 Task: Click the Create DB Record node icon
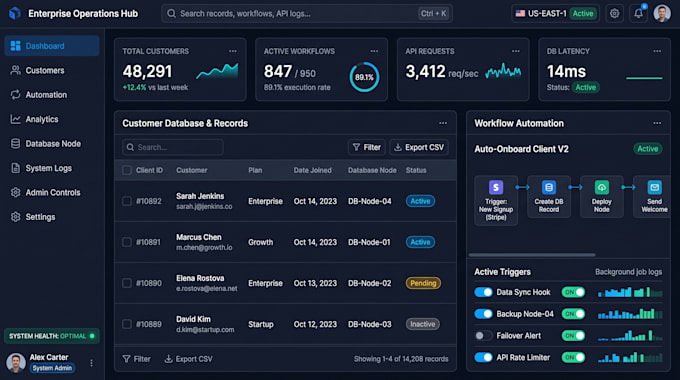tap(549, 187)
